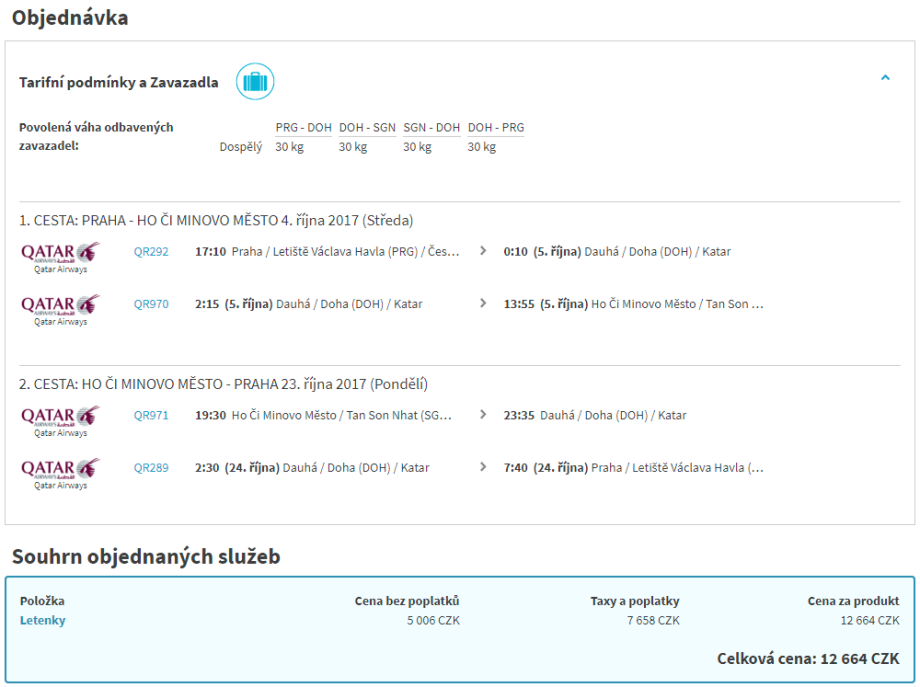Image resolution: width=920 pixels, height=687 pixels.
Task: Click the Letenky item link
Action: 43,621
